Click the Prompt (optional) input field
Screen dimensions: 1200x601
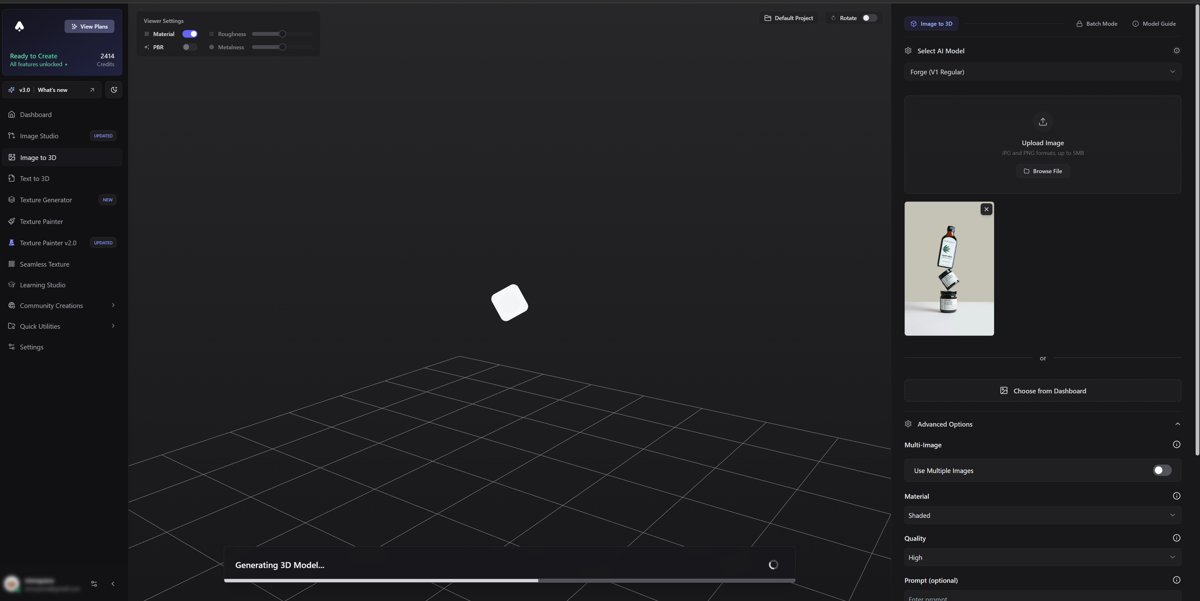1042,596
